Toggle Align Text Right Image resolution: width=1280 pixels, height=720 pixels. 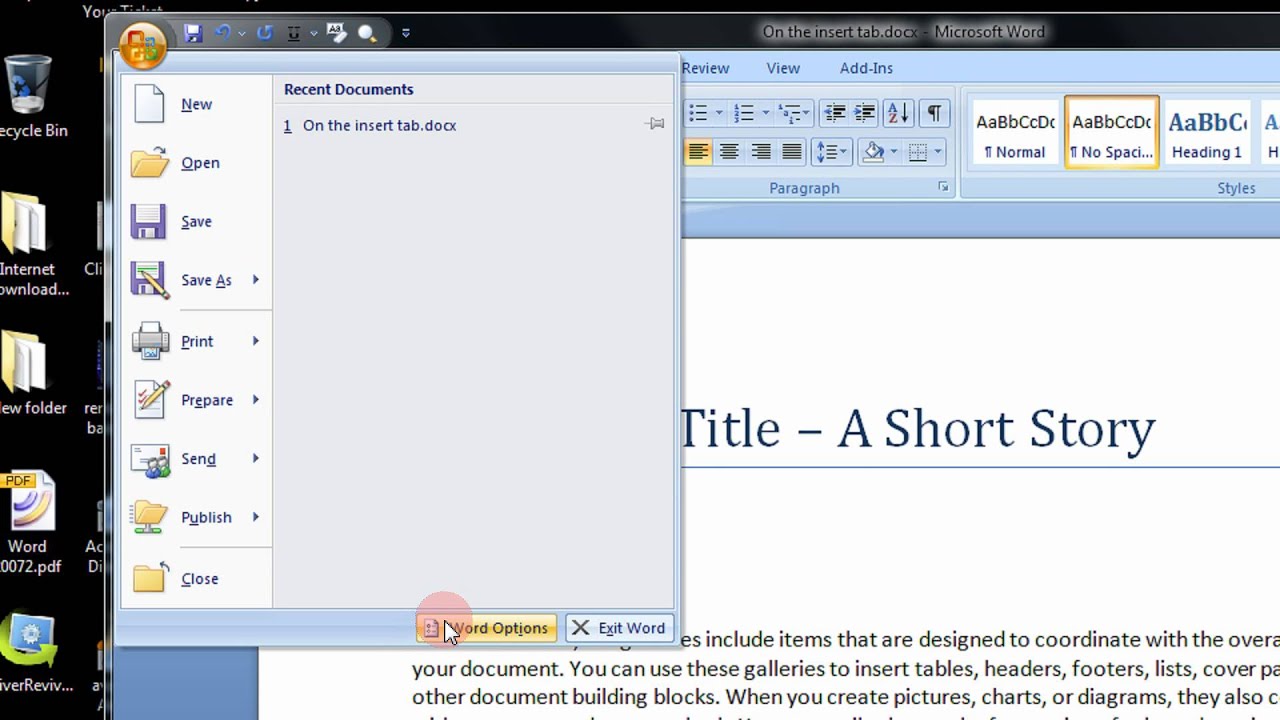point(761,152)
